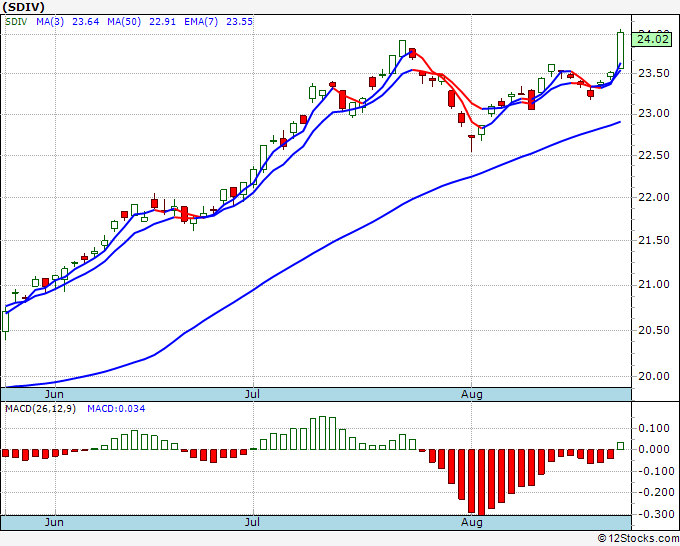Click Jul on the price chart axis
The height and width of the screenshot is (546, 680).
[x=252, y=394]
